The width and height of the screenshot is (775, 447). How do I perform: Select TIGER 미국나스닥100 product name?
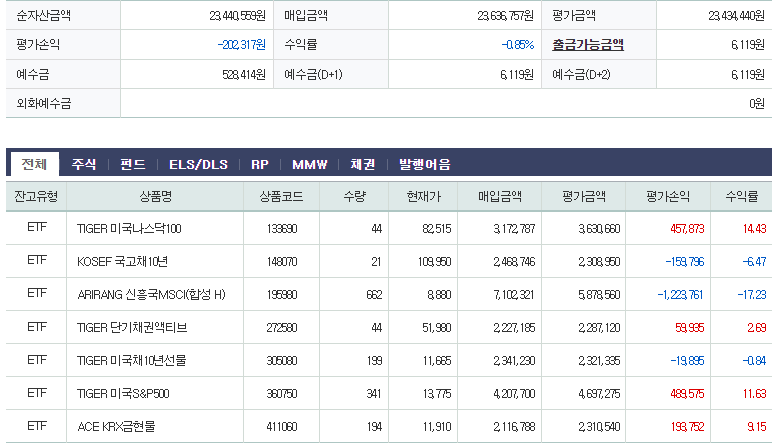129,228
